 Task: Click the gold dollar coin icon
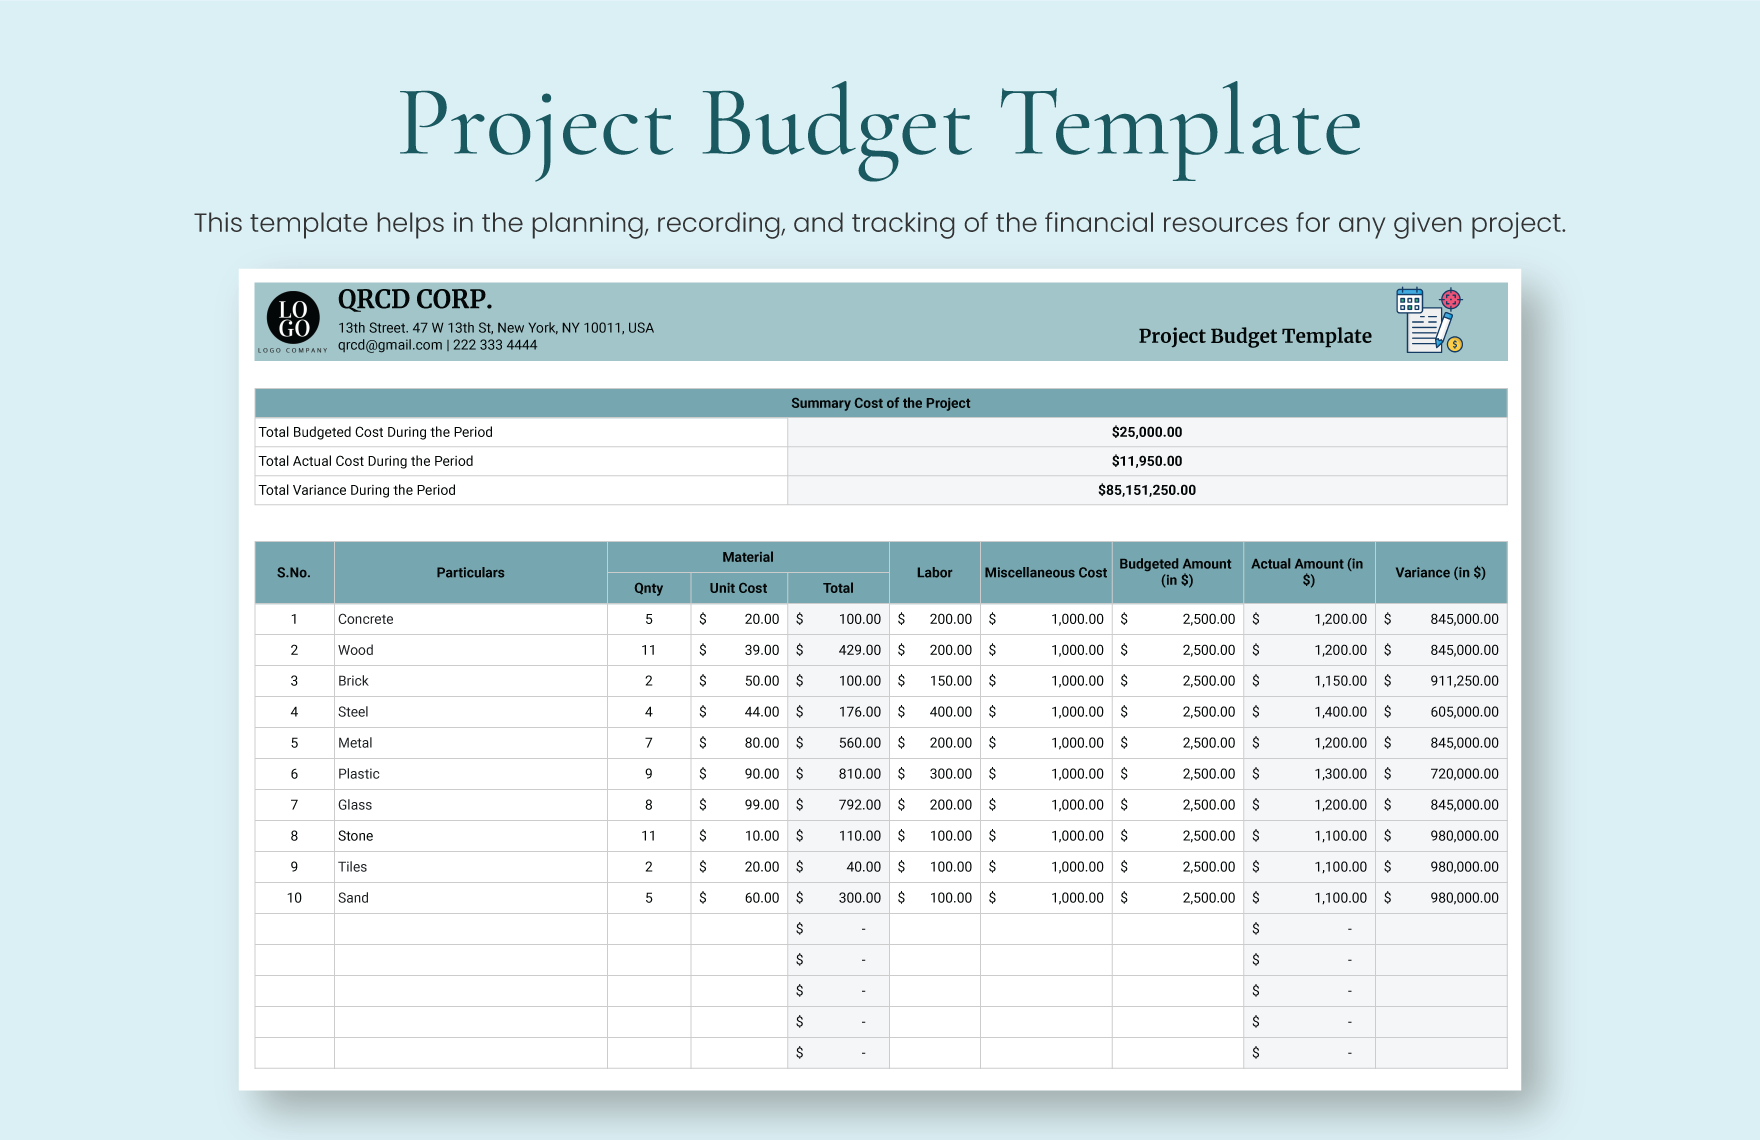pyautogui.click(x=1455, y=345)
